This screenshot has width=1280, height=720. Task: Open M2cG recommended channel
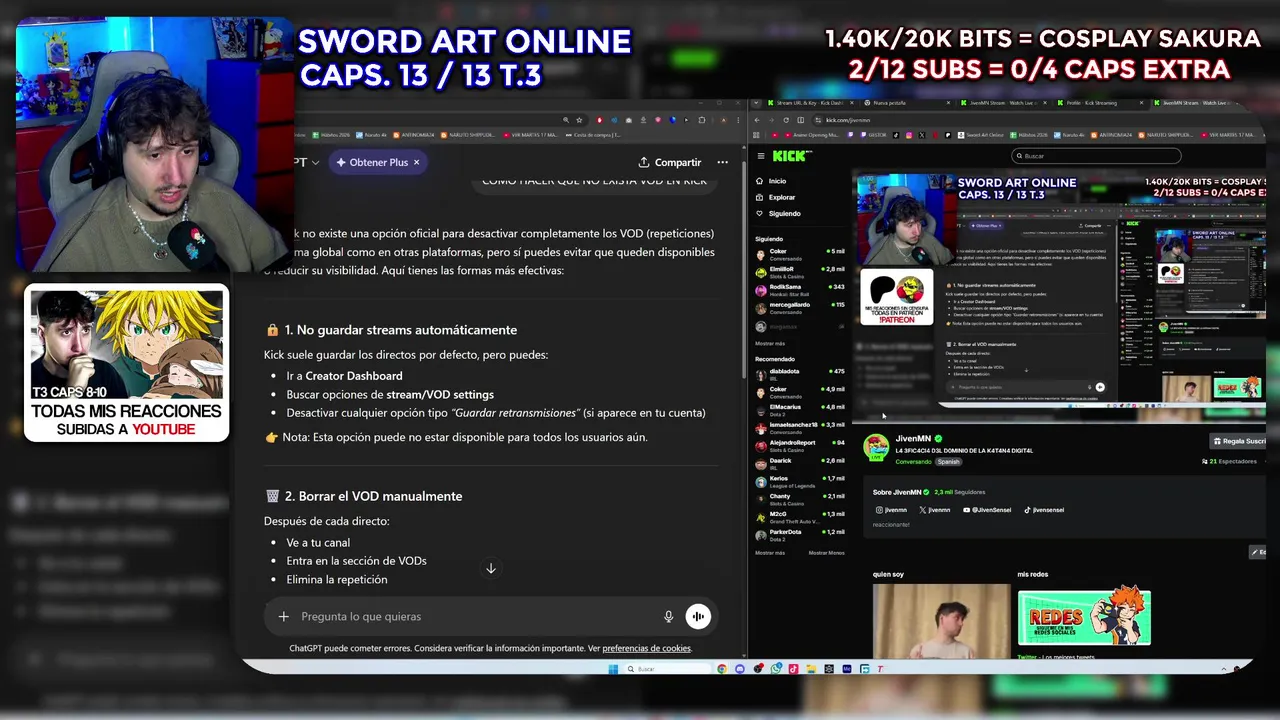(800, 516)
